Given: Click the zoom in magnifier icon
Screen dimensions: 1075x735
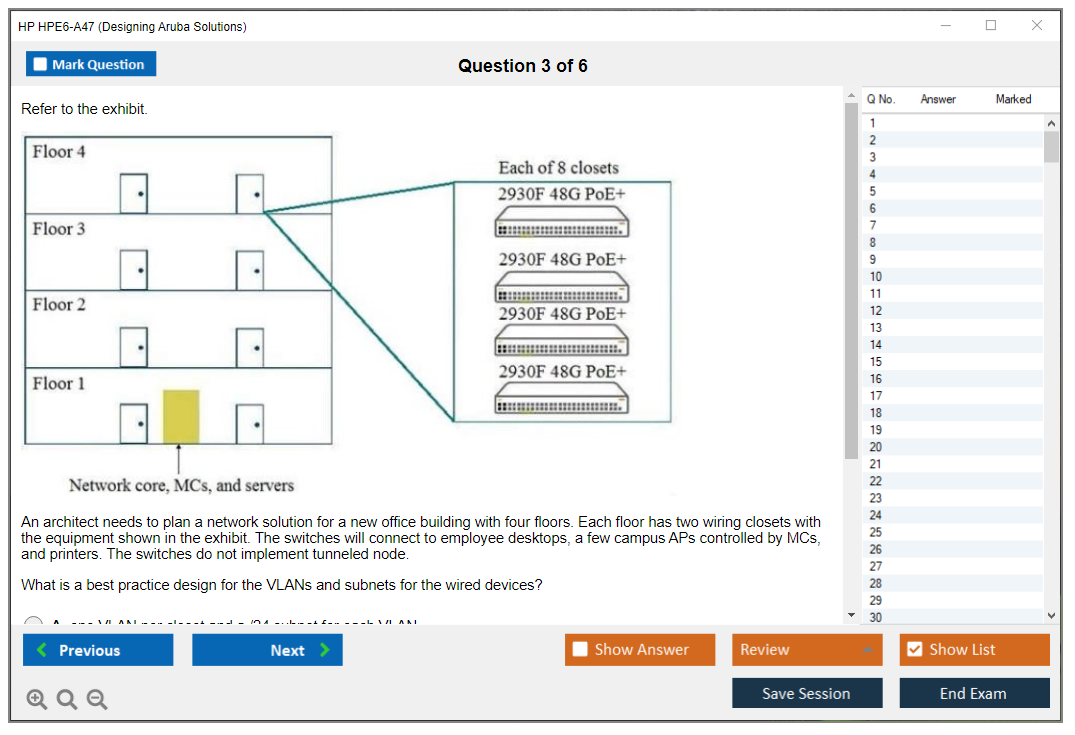Looking at the screenshot, I should [x=36, y=700].
